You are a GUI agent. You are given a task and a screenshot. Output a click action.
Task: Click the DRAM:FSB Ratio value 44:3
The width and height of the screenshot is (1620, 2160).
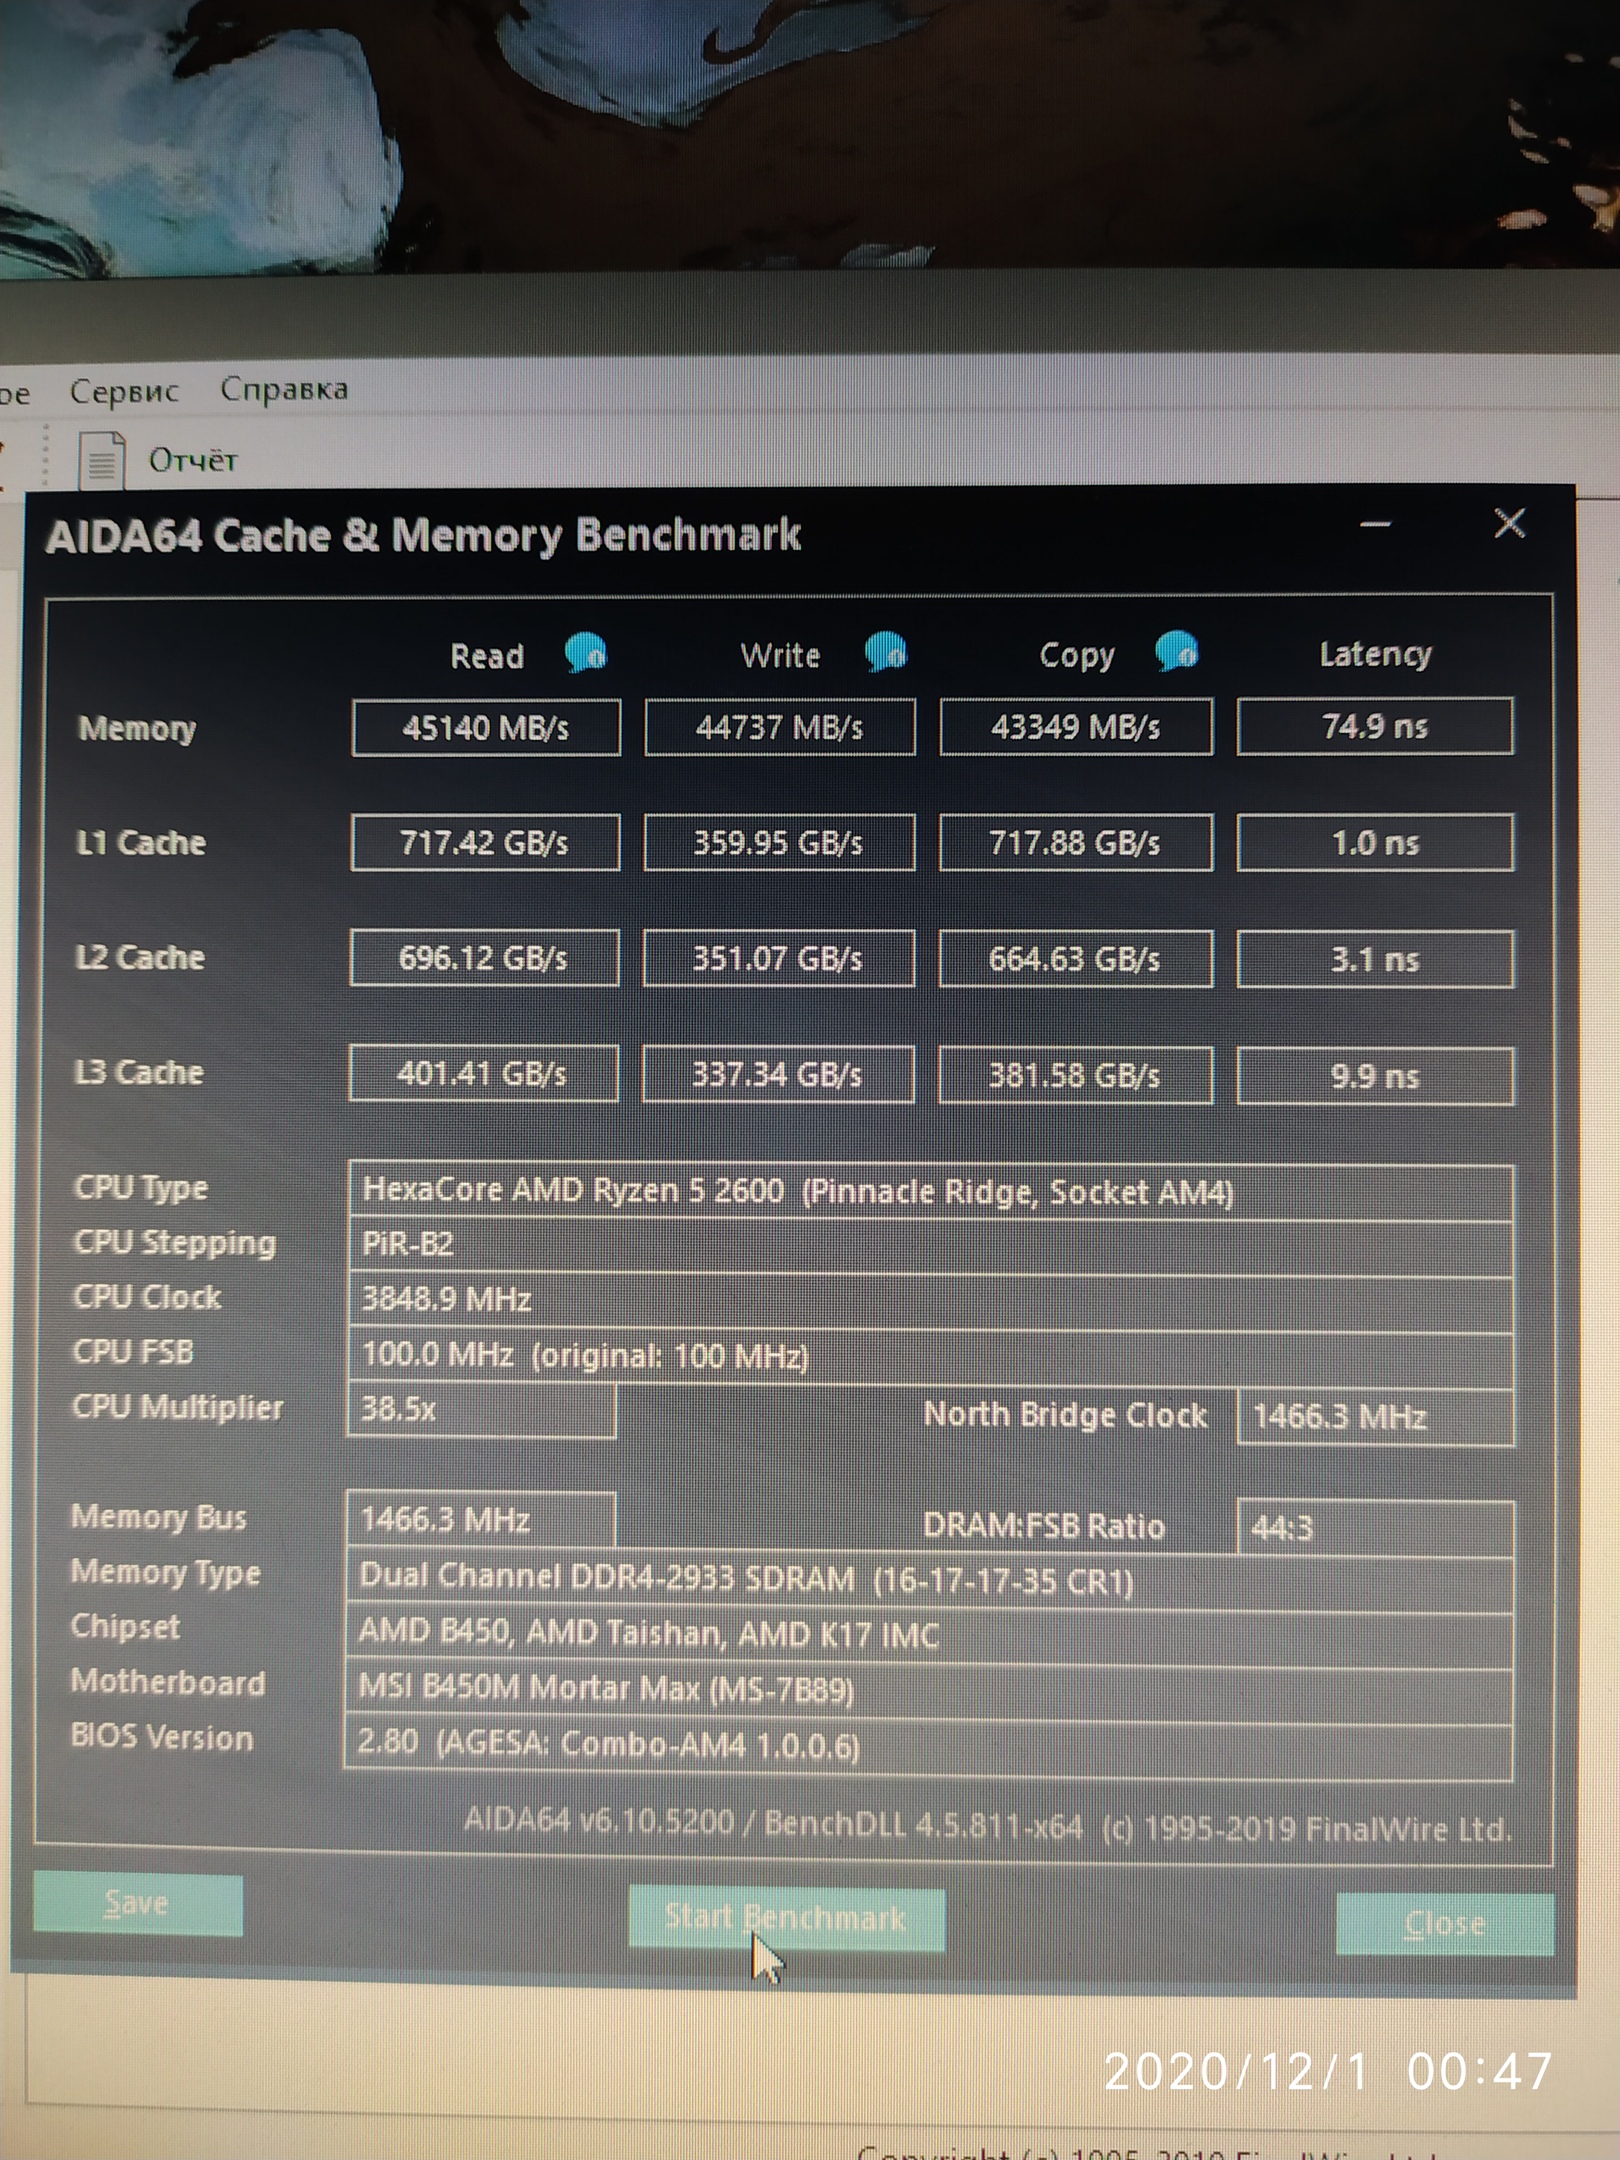tap(1376, 1527)
